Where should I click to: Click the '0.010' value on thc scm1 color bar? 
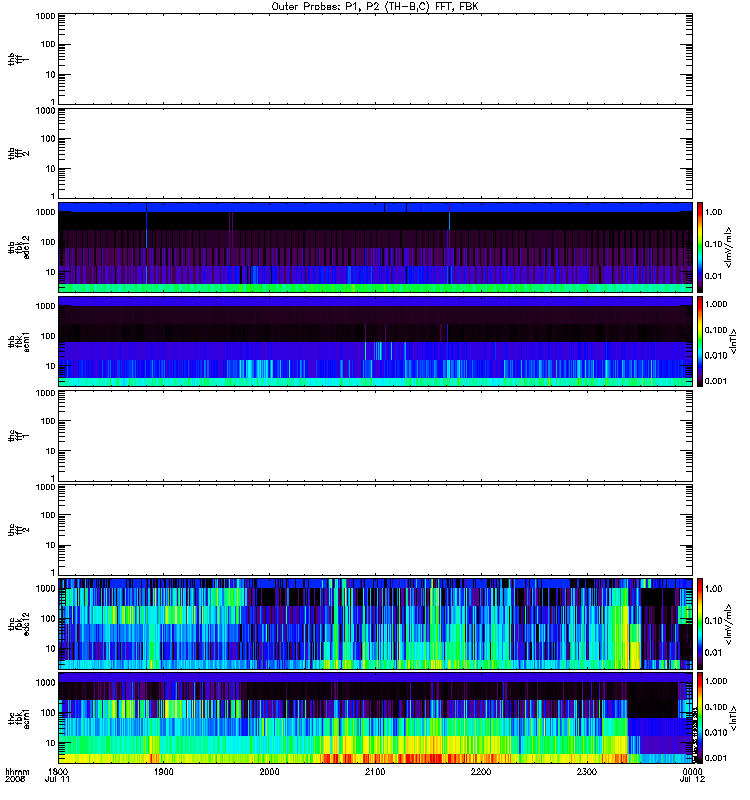tap(716, 732)
